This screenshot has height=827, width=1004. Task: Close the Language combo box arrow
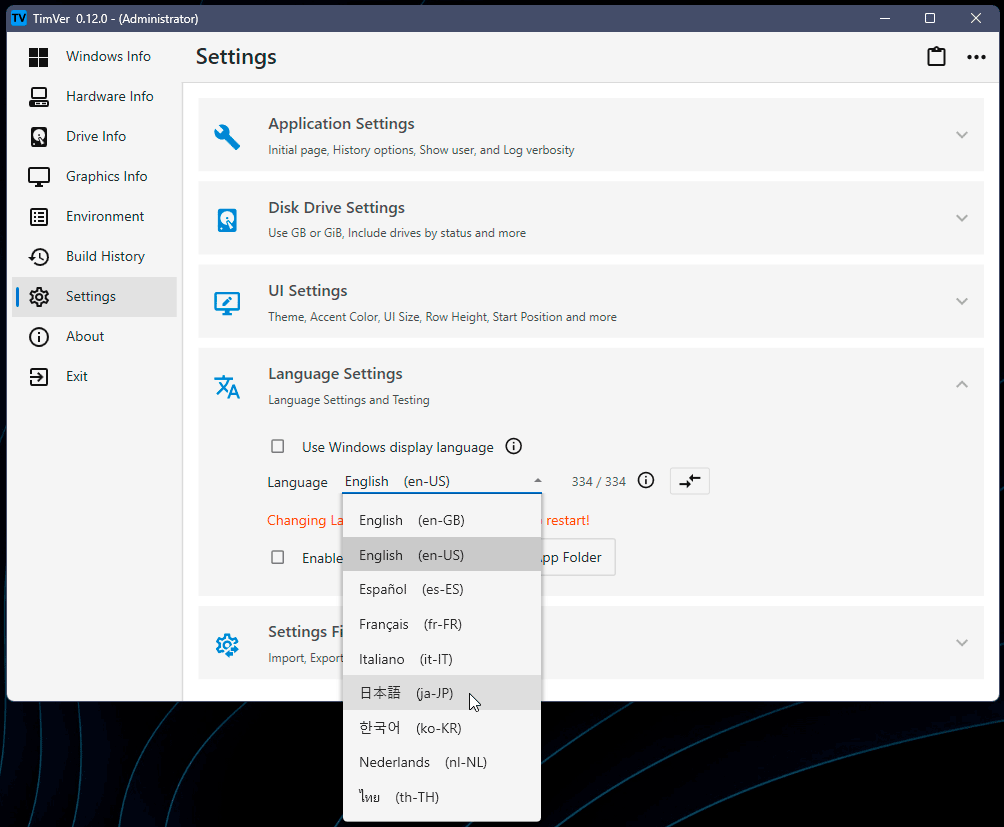(x=538, y=481)
